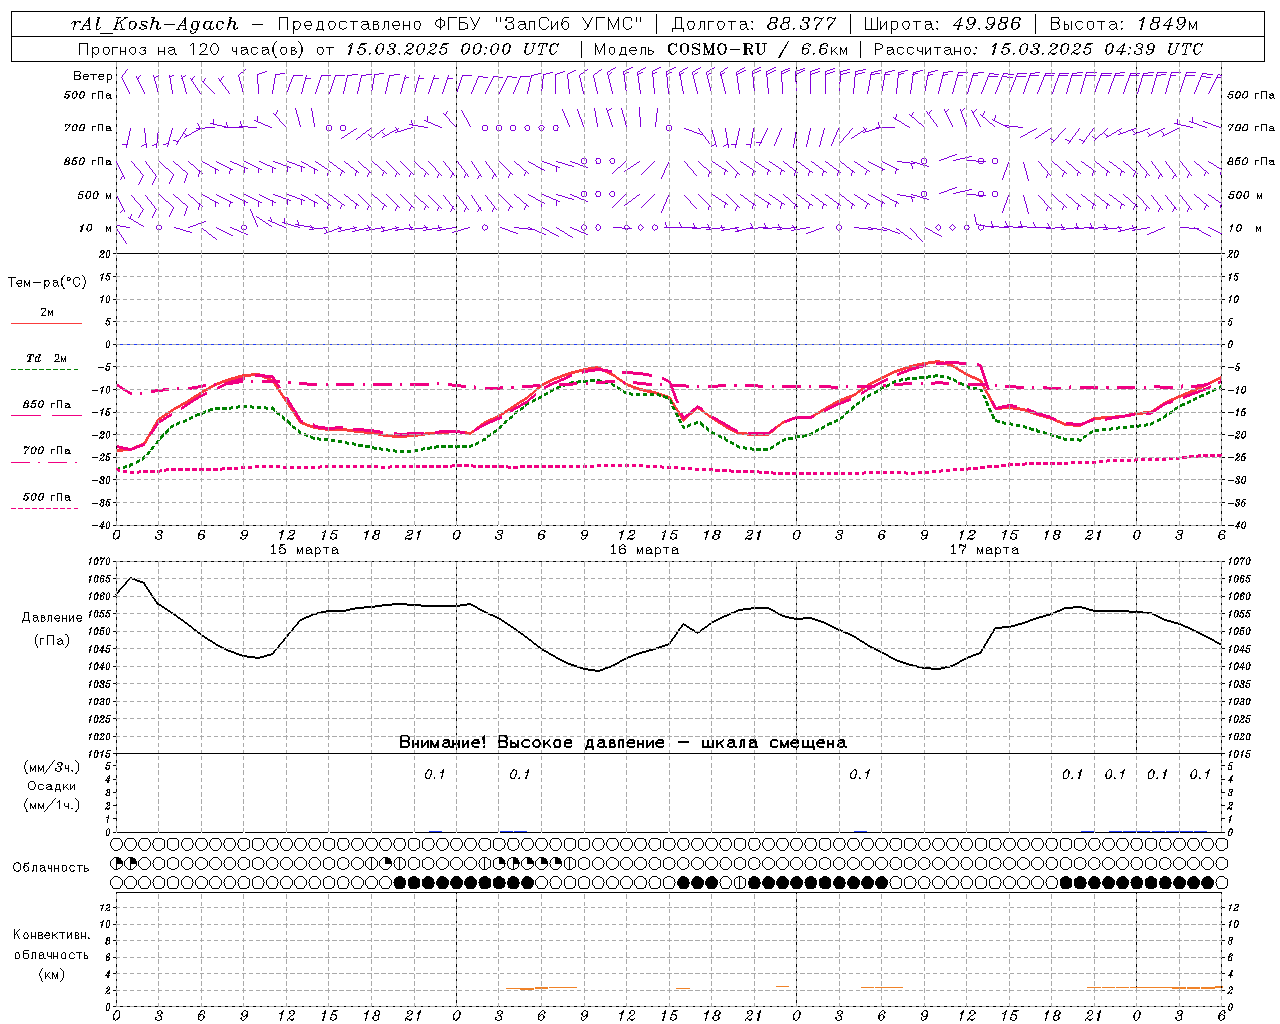Image resolution: width=1280 pixels, height=1024 pixels.
Task: Click the (мм/1ч.) precipitation unit label
Action: point(52,805)
